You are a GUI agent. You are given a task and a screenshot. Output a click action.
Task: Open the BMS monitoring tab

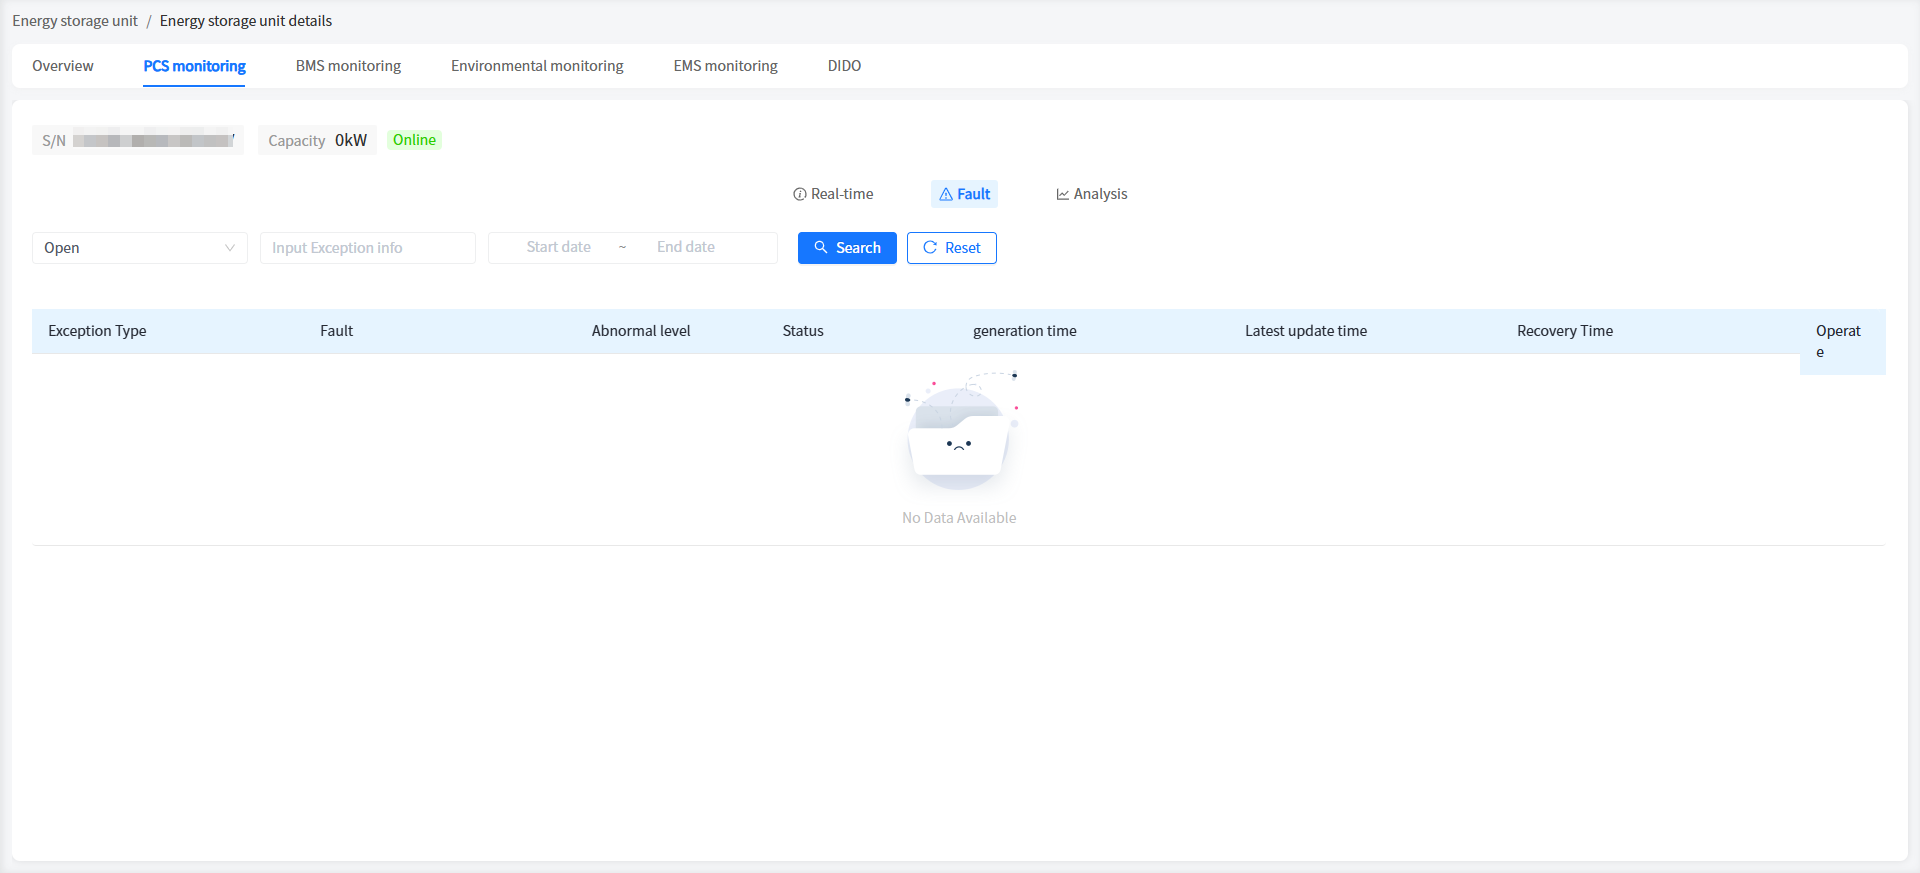point(348,66)
